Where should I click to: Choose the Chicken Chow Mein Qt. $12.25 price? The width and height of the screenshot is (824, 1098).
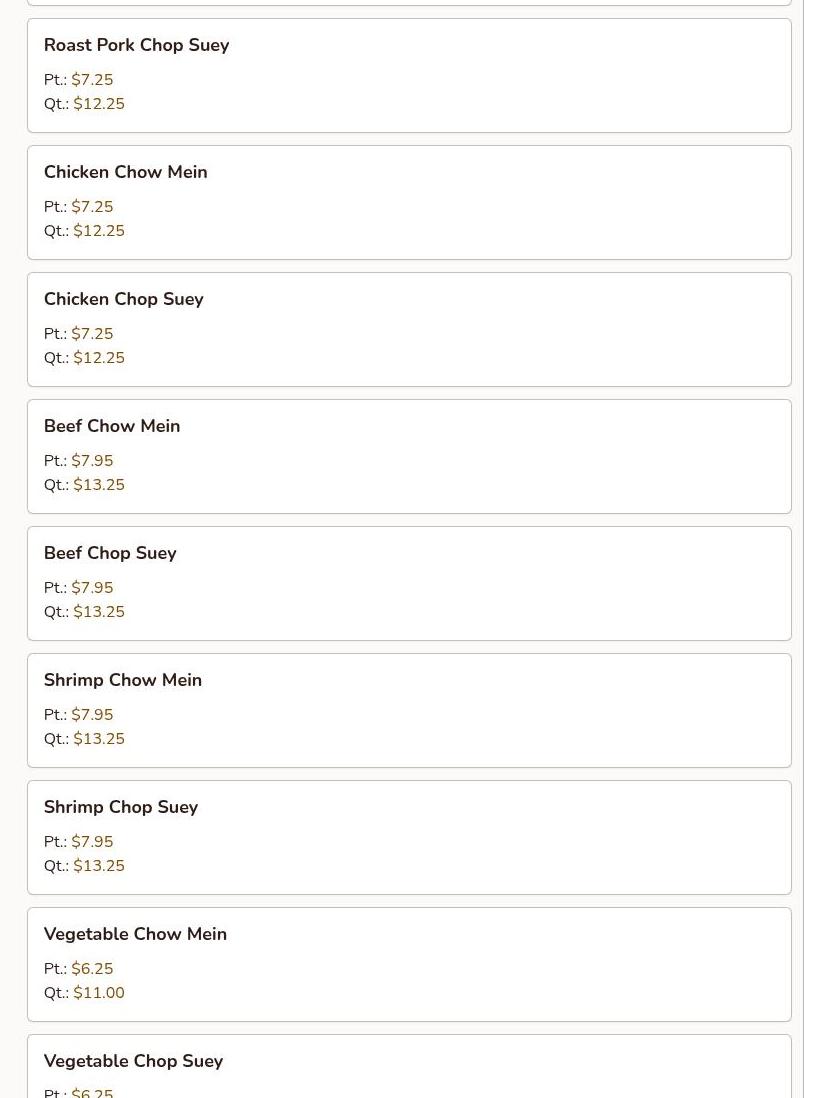[99, 230]
